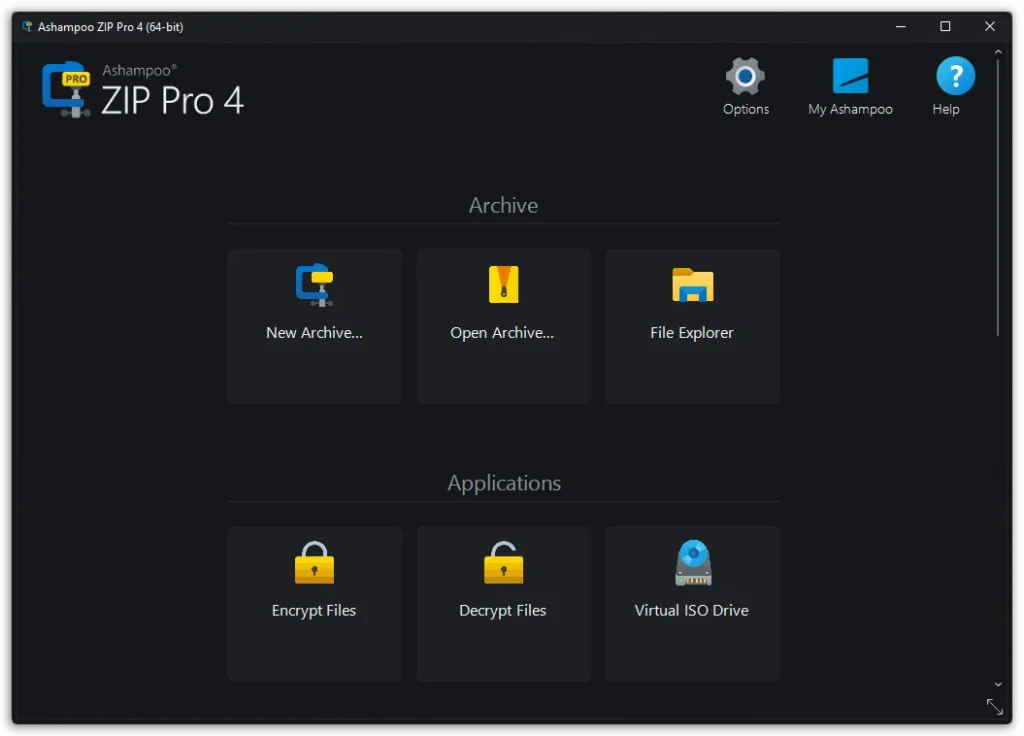Click the Encrypt Files padlock icon

pyautogui.click(x=314, y=562)
